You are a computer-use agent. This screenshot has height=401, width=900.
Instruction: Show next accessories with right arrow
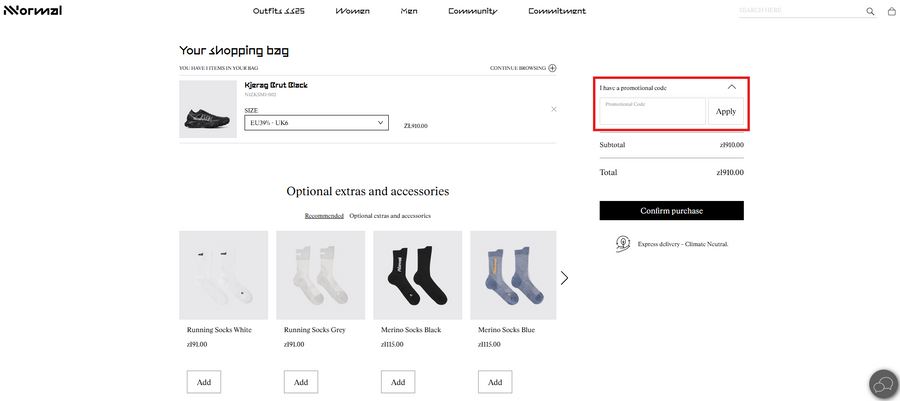(564, 278)
